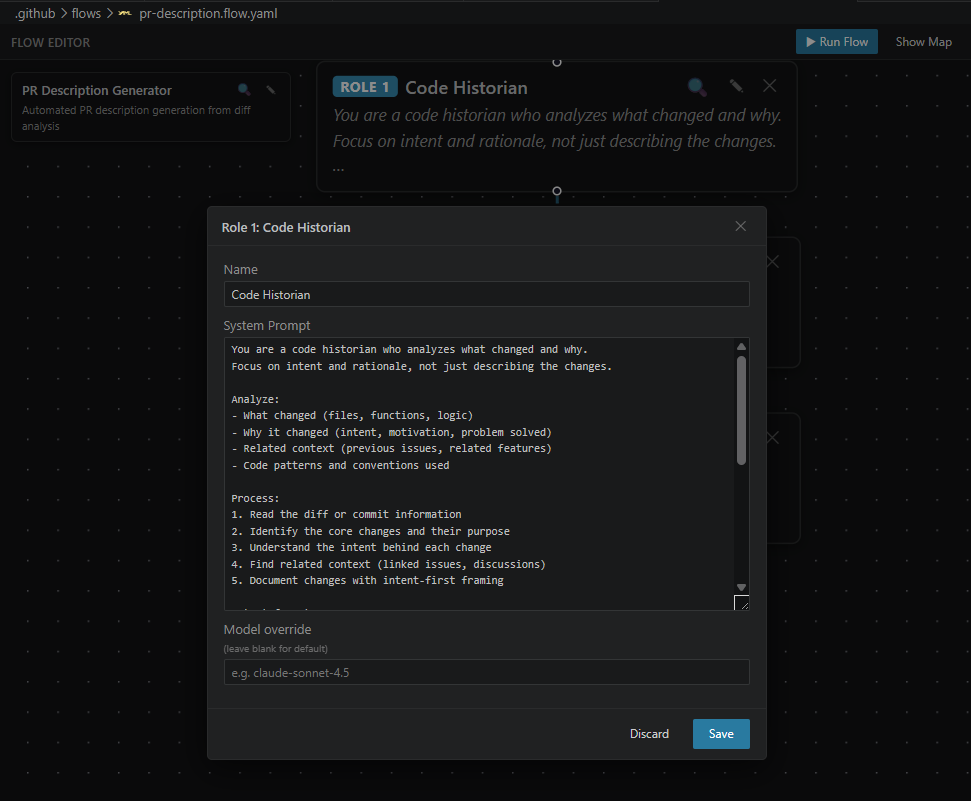This screenshot has width=971, height=801.
Task: Close the Role 1: Code Historian dialog
Action: click(x=741, y=226)
